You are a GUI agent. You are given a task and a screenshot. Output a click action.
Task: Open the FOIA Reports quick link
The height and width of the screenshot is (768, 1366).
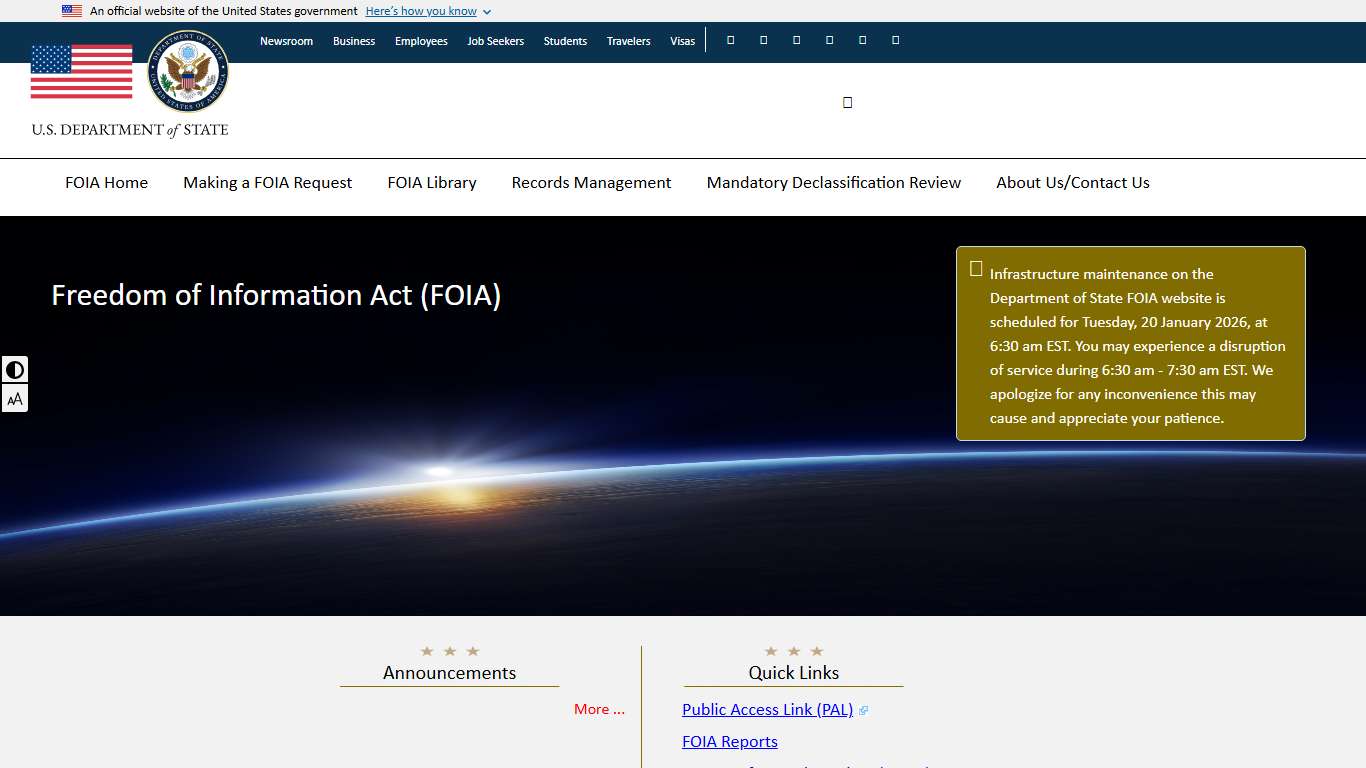730,741
